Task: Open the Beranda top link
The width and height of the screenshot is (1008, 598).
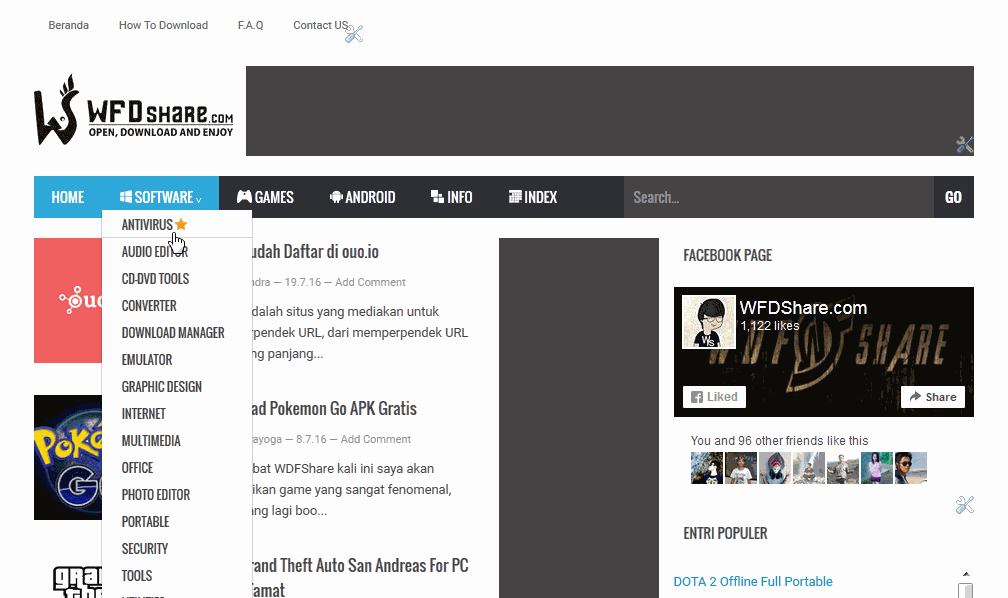Action: coord(68,25)
